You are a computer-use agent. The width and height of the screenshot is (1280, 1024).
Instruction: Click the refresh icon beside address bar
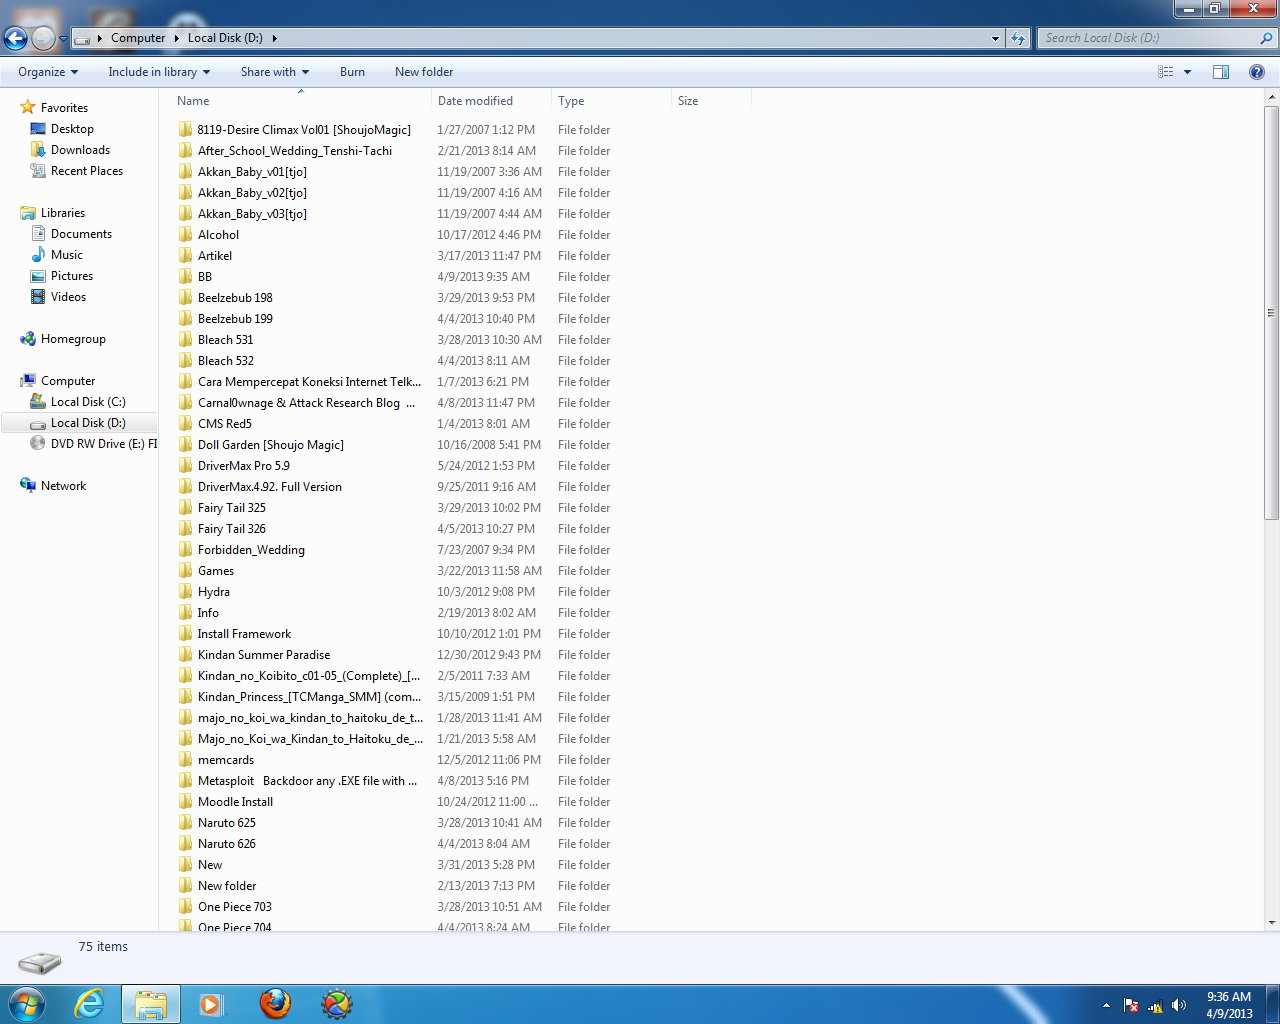click(1018, 38)
